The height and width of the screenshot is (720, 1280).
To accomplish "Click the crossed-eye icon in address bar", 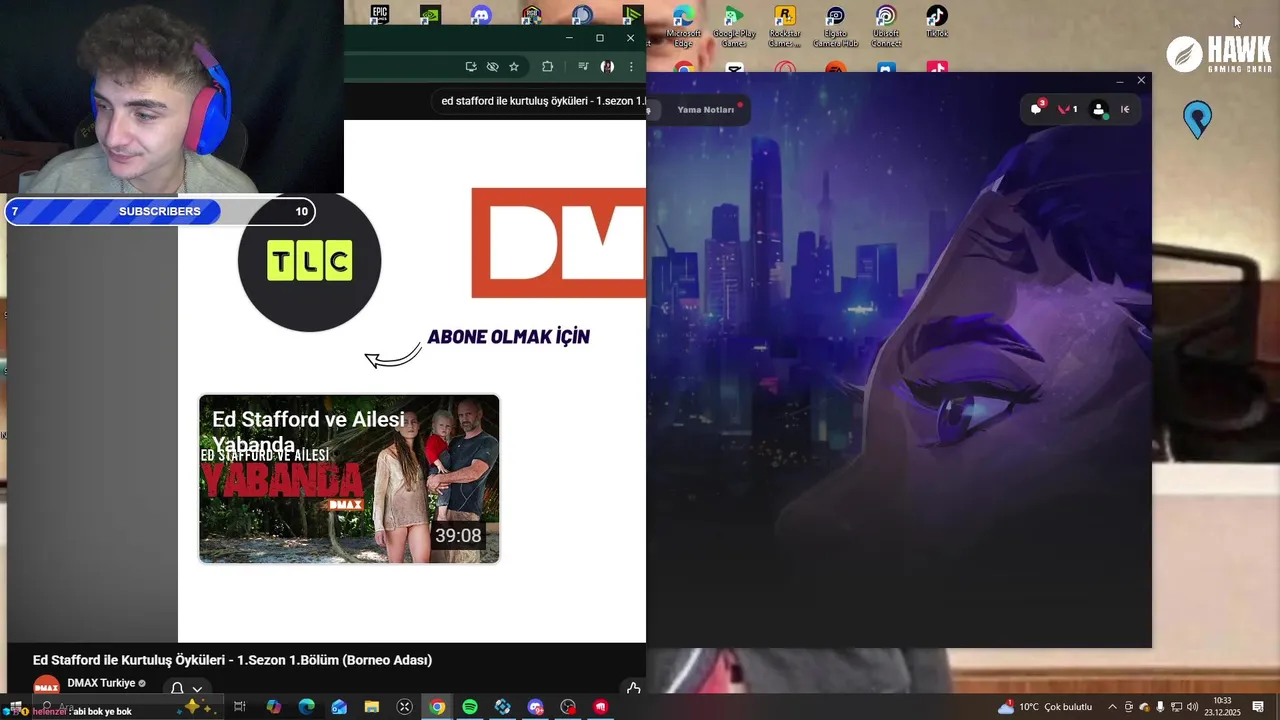I will [x=493, y=67].
